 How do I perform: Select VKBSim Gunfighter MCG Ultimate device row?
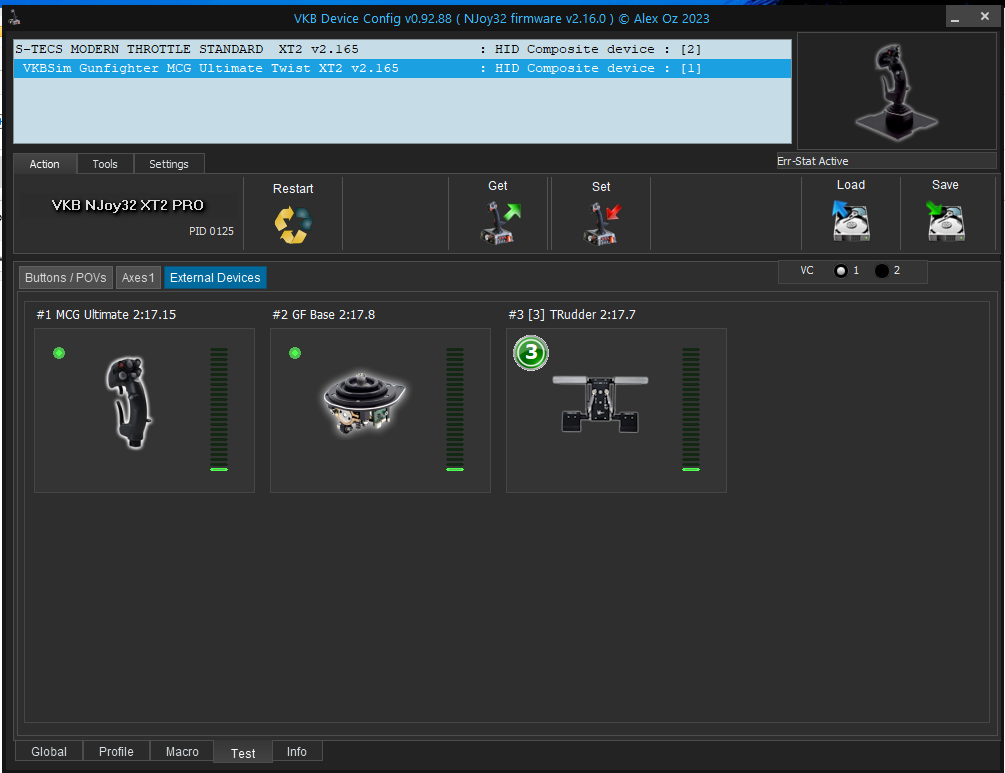click(x=403, y=68)
